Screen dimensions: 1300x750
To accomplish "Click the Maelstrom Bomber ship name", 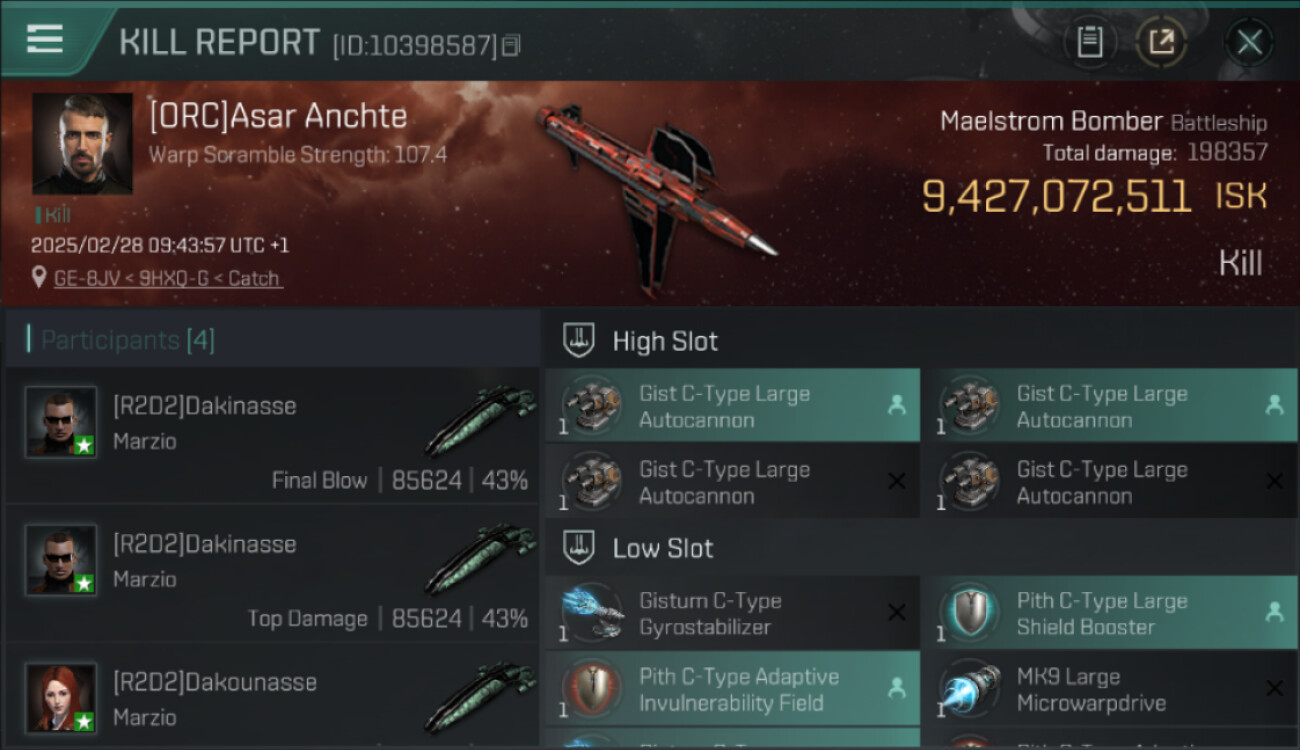I will 1051,122.
